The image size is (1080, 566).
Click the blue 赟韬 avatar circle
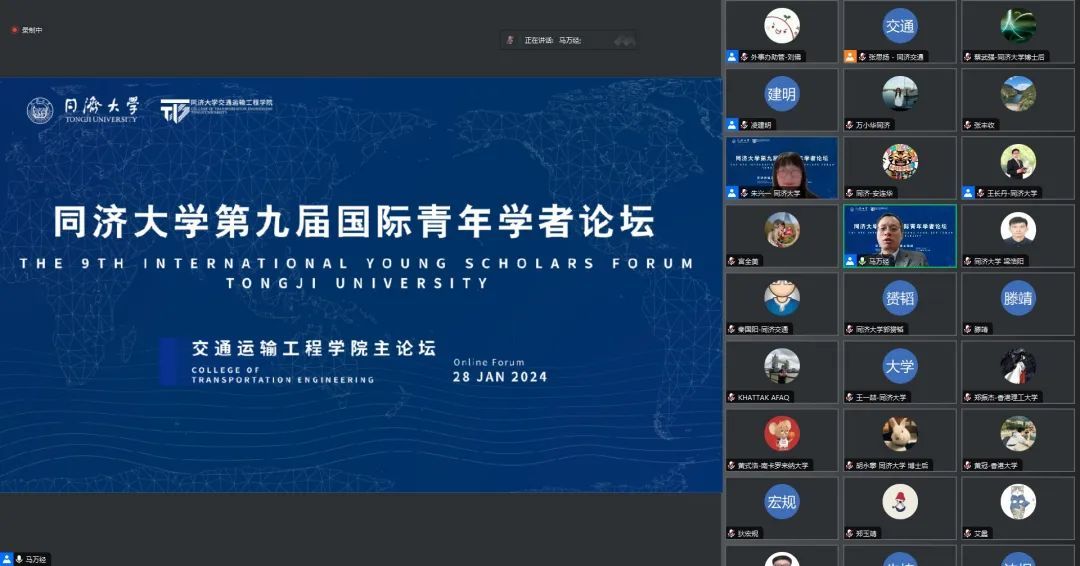click(899, 298)
